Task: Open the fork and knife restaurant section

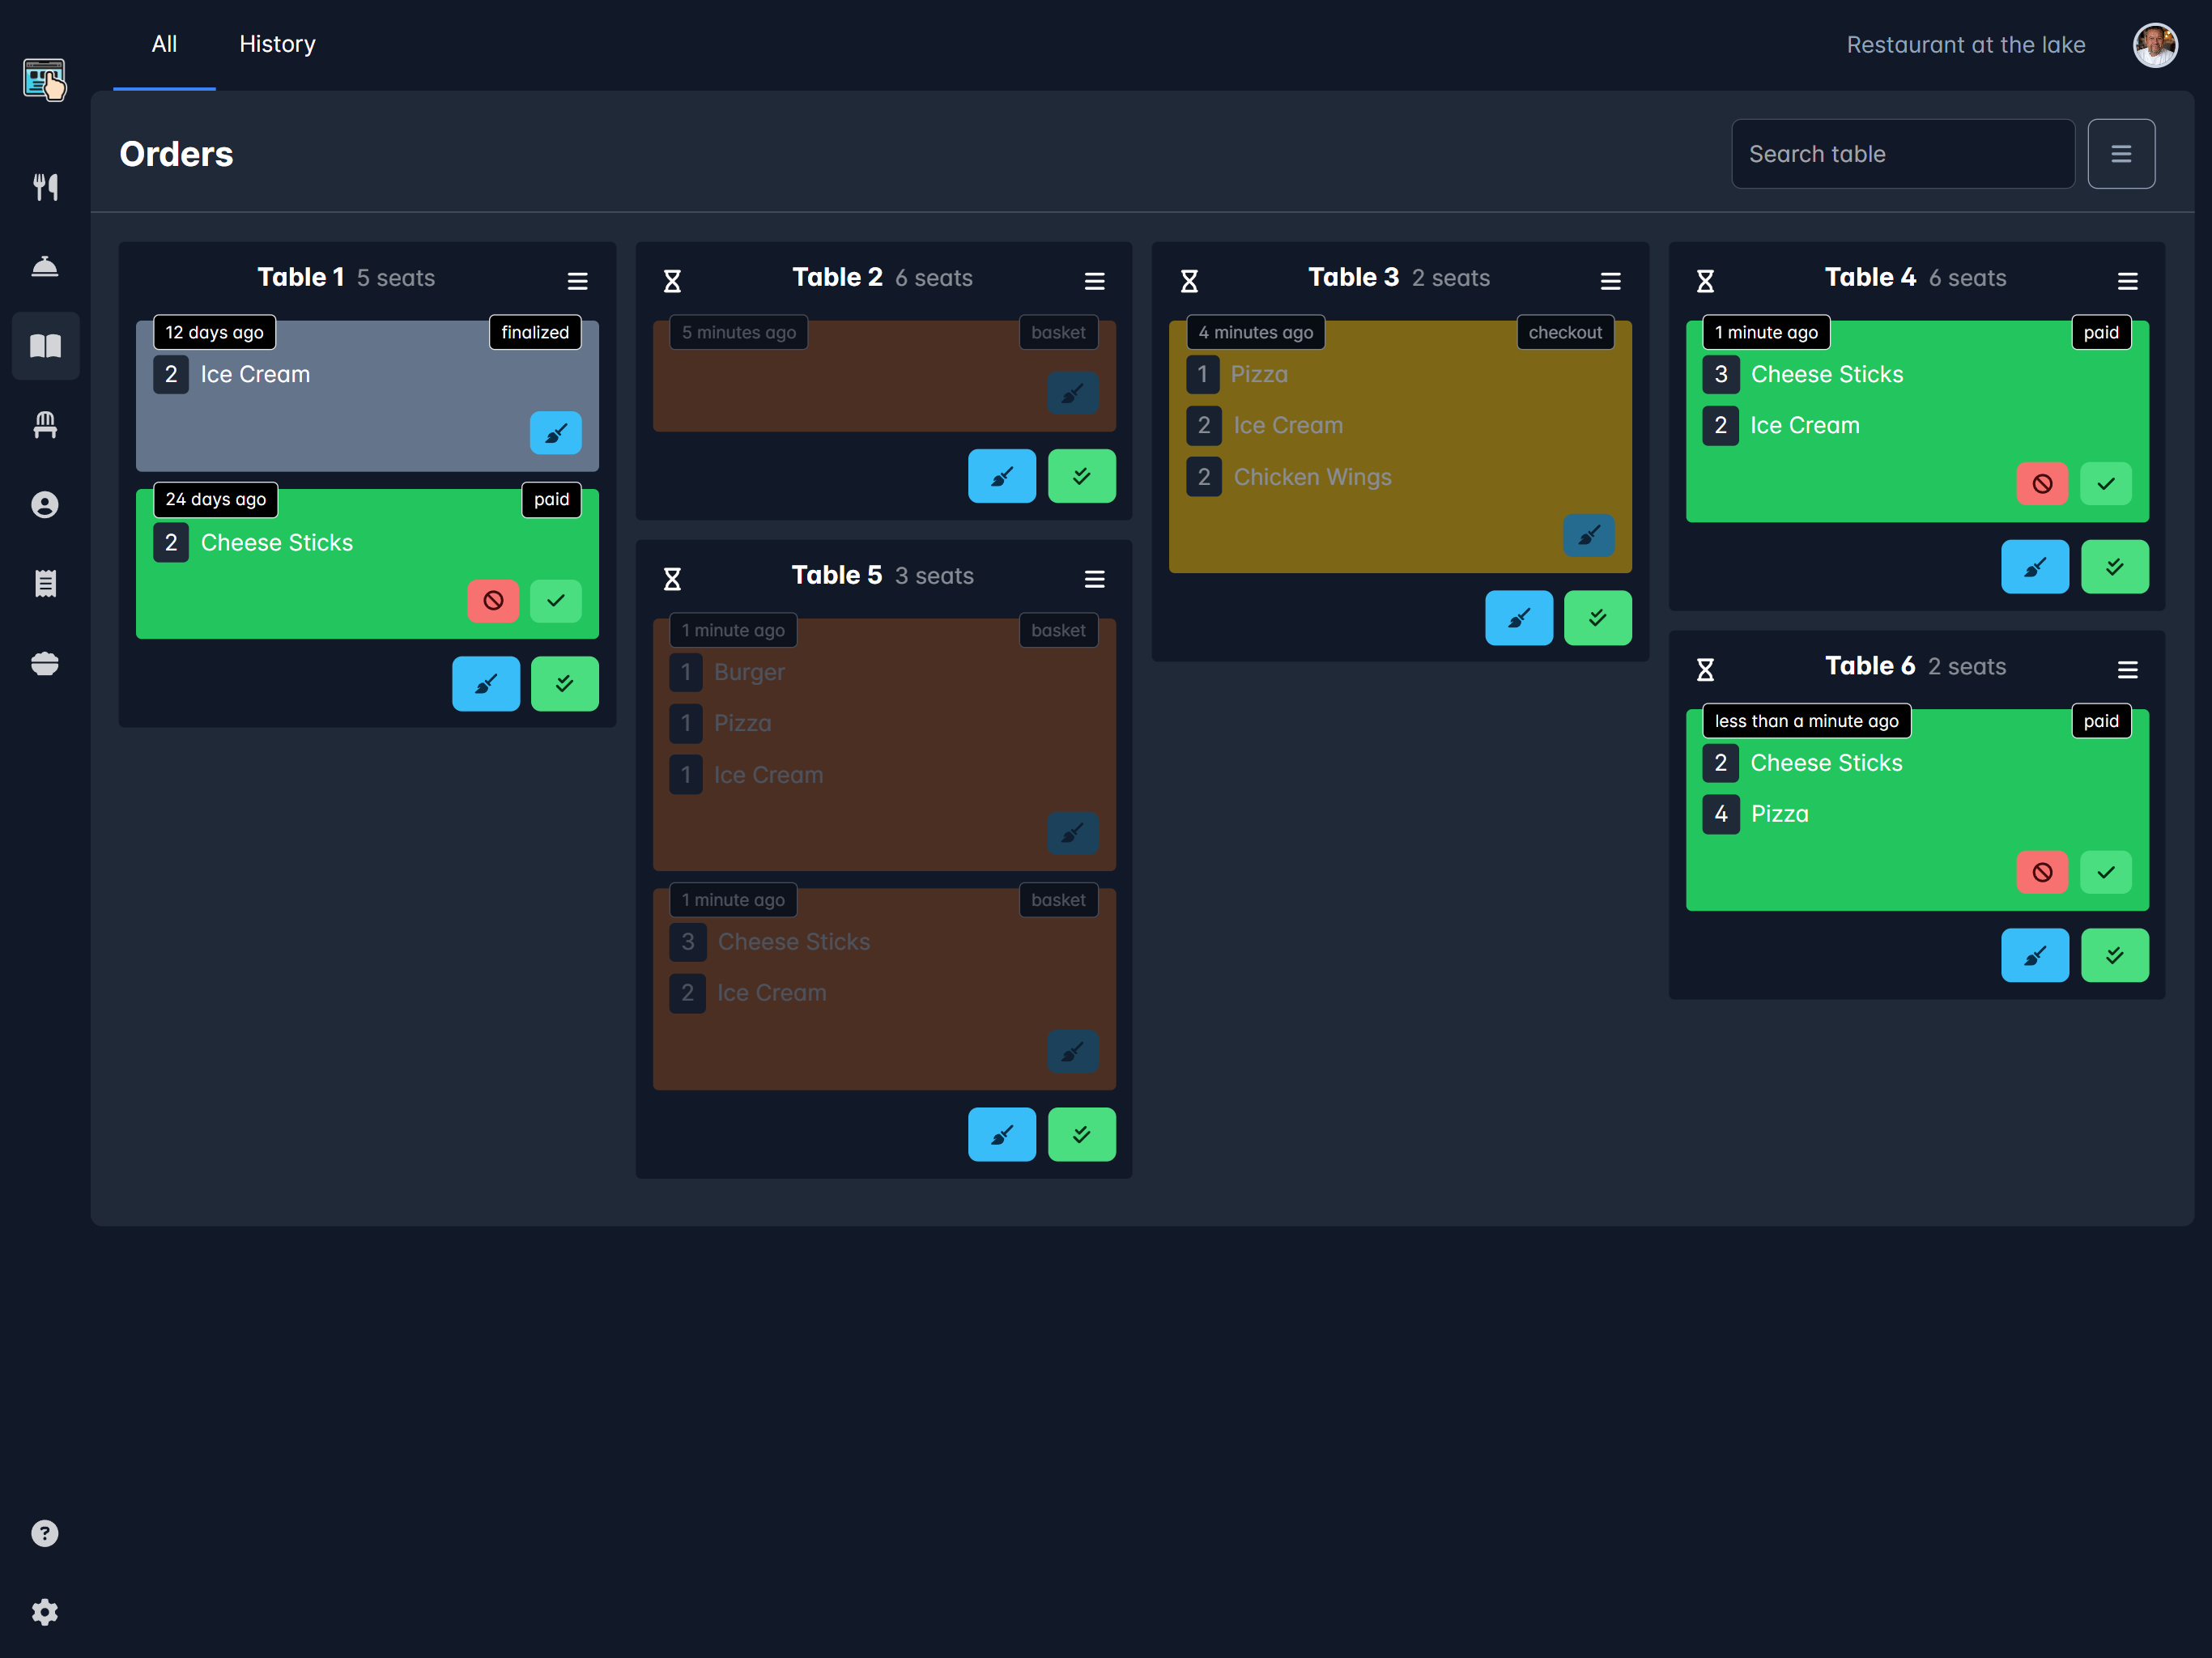Action: [x=45, y=187]
